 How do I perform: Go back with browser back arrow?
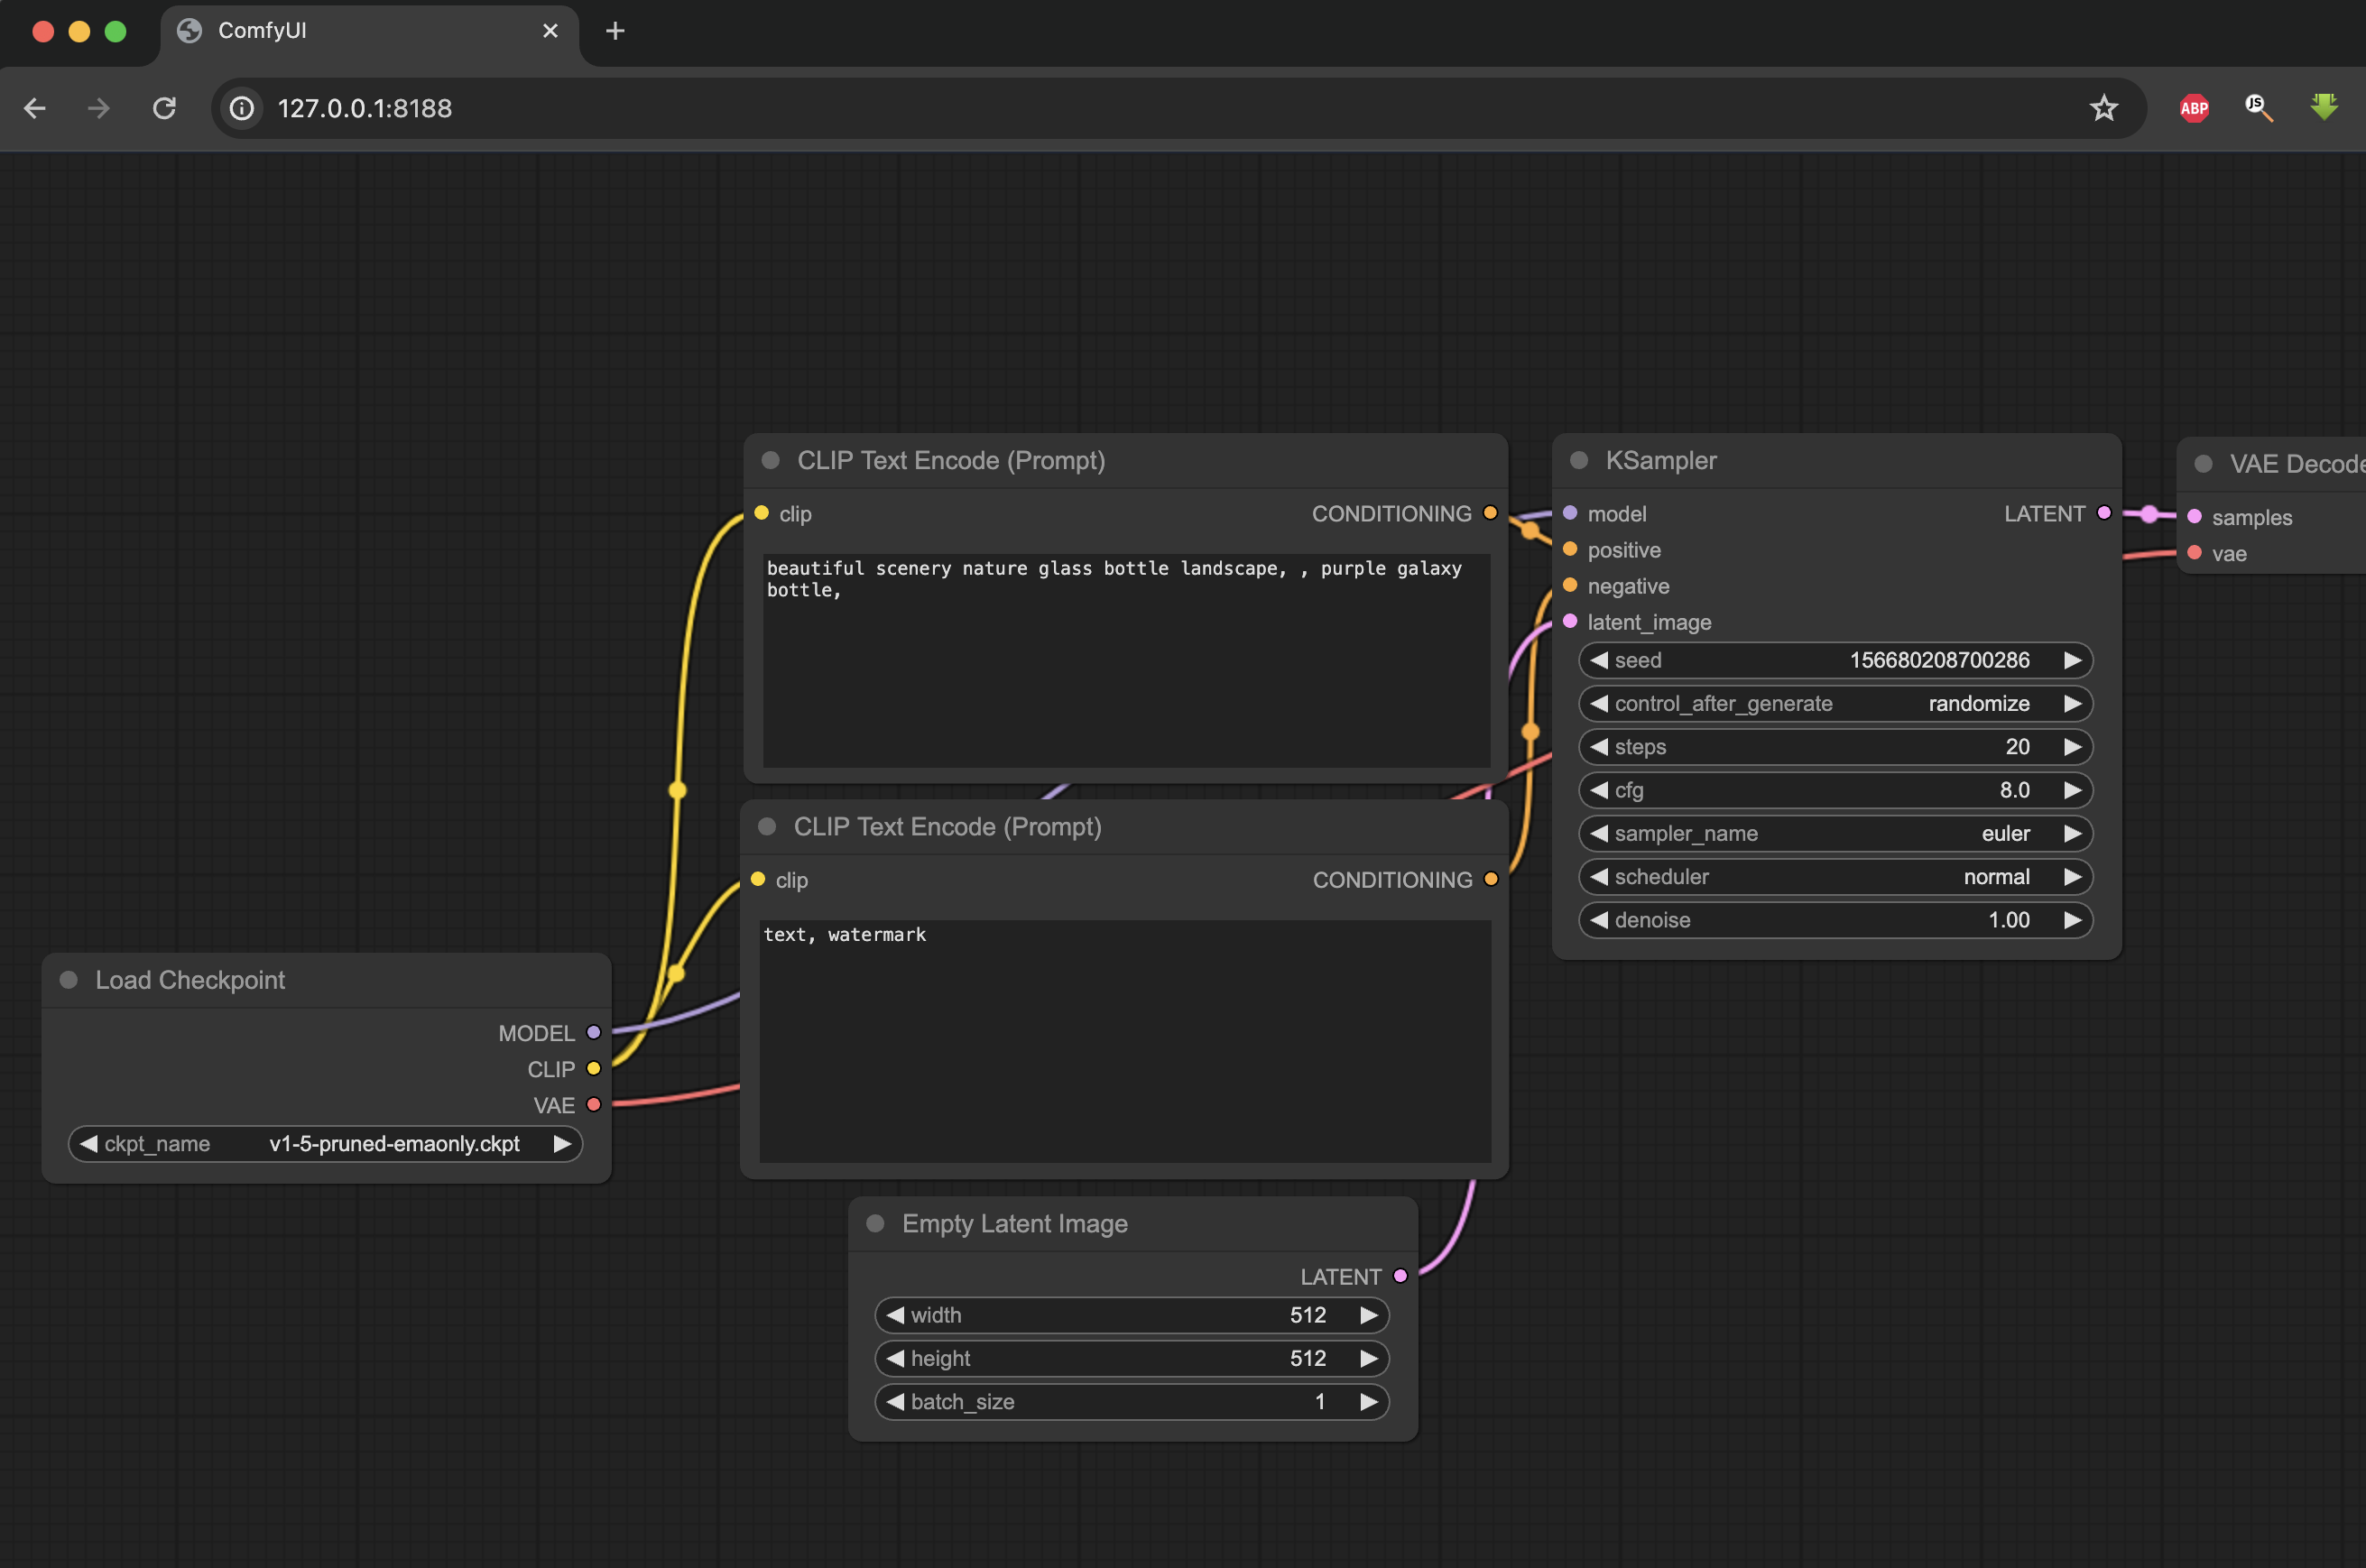click(35, 108)
